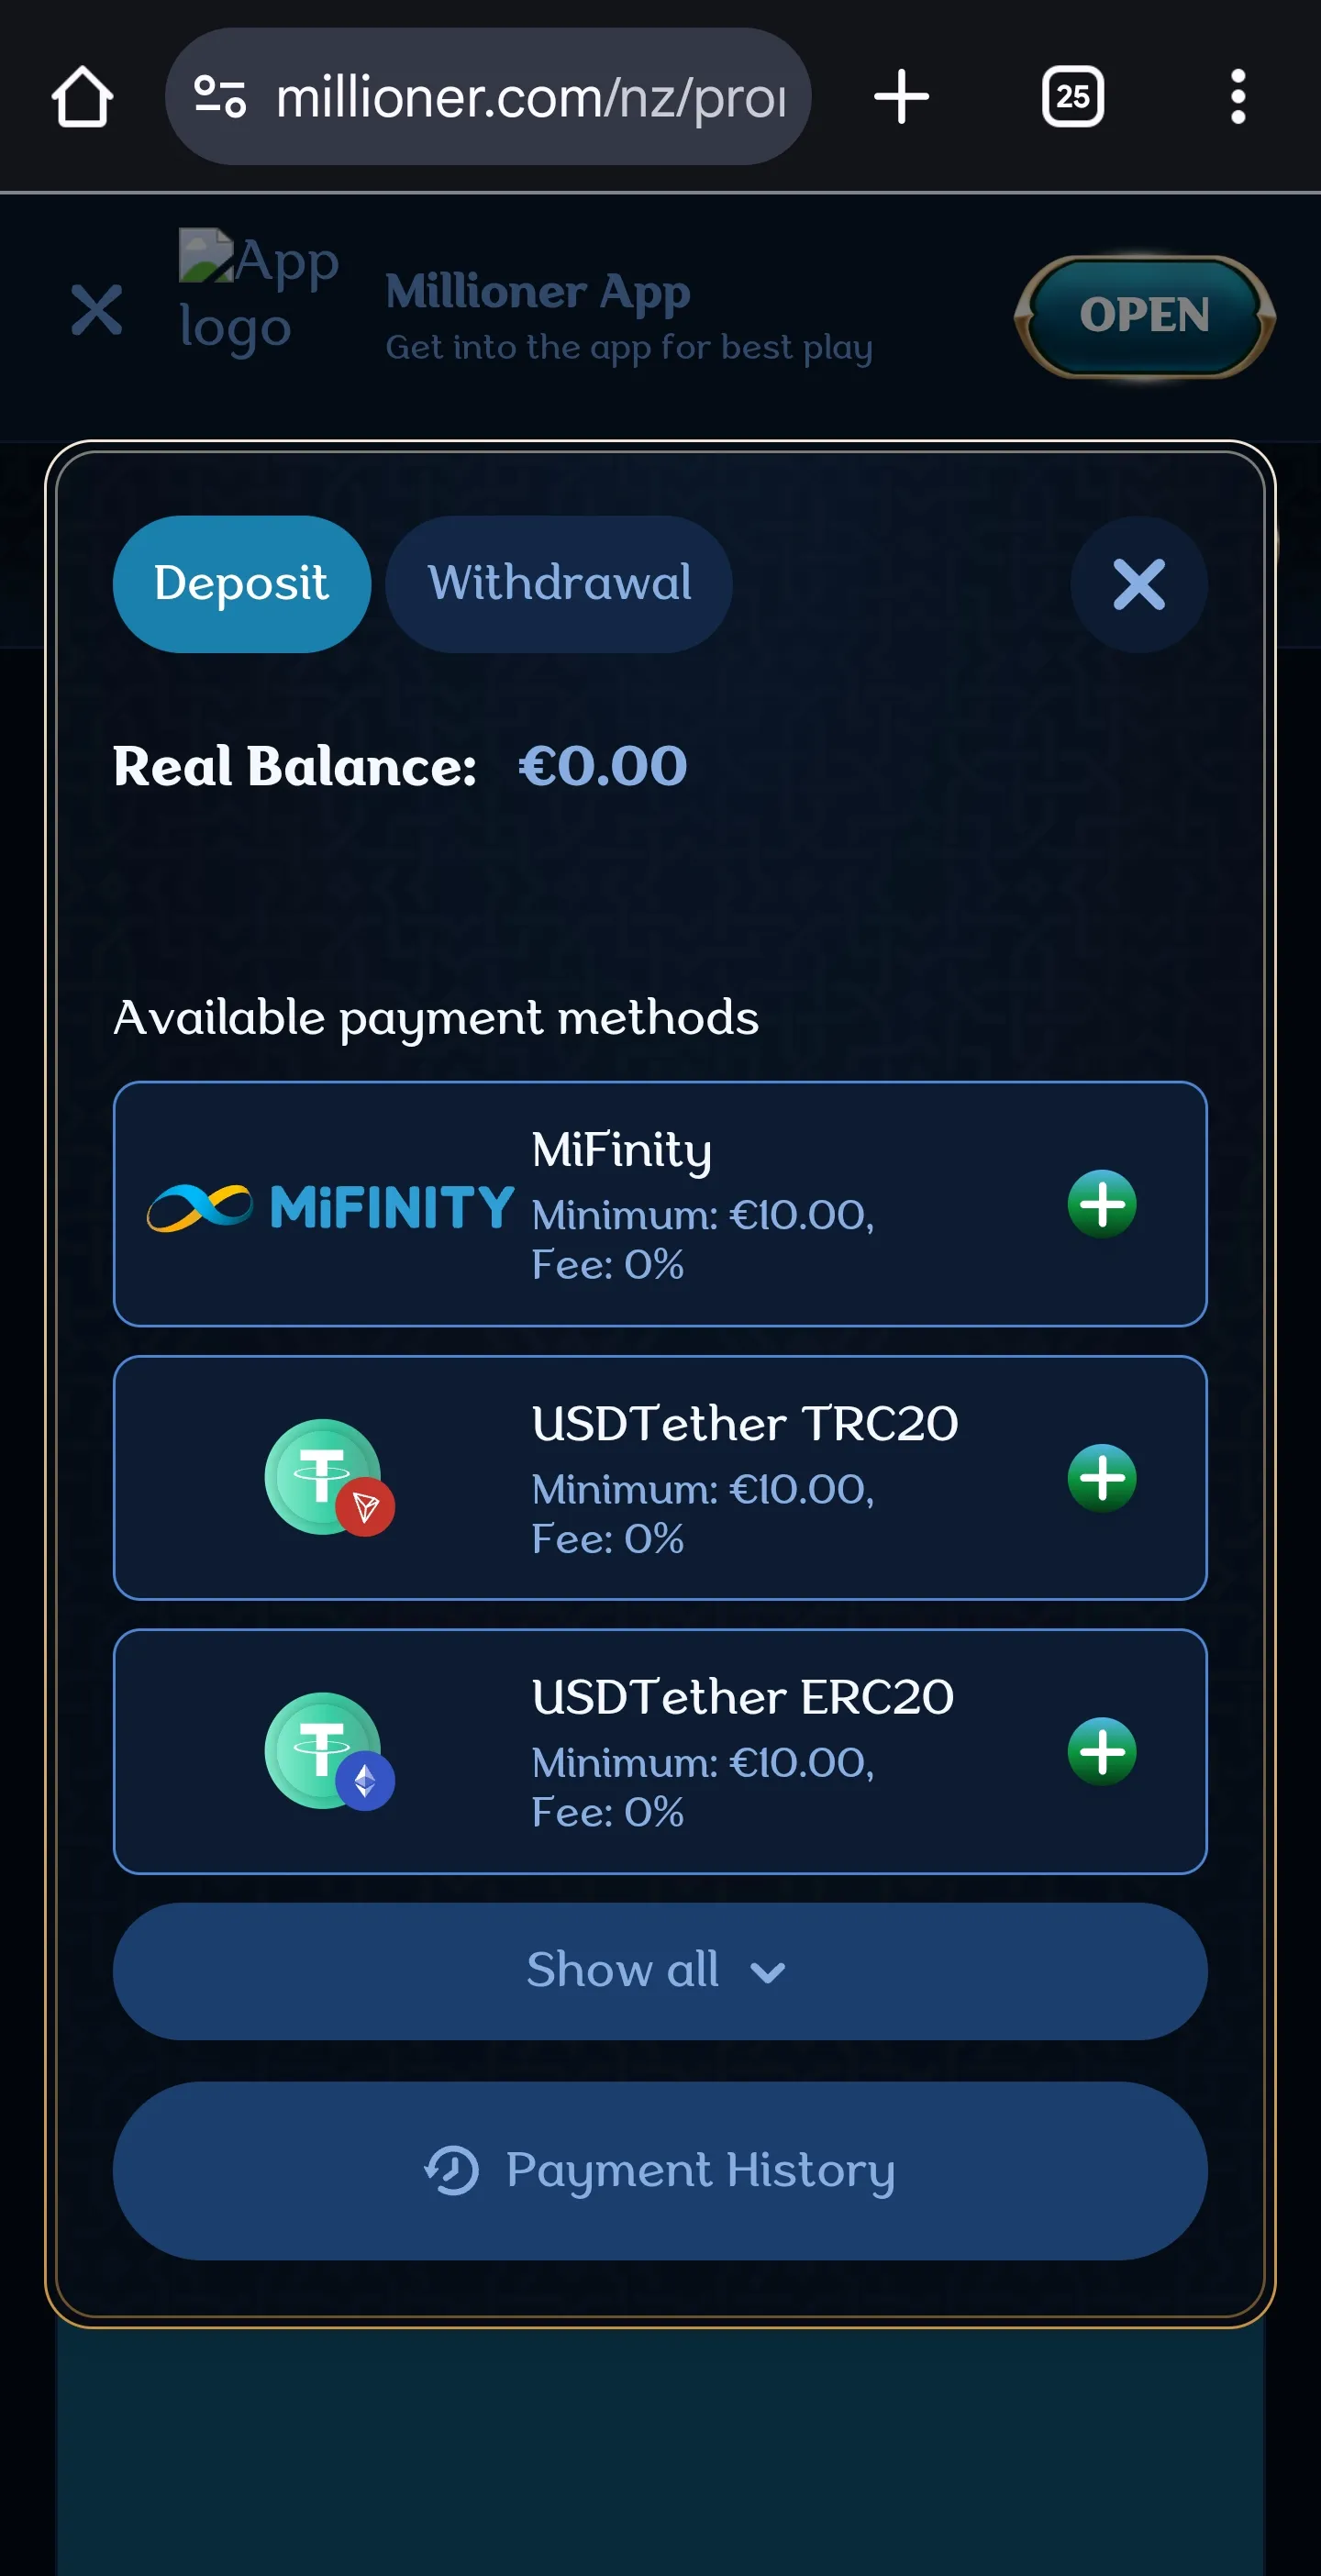This screenshot has height=2576, width=1321.
Task: Close the deposit dialog
Action: click(x=1138, y=584)
